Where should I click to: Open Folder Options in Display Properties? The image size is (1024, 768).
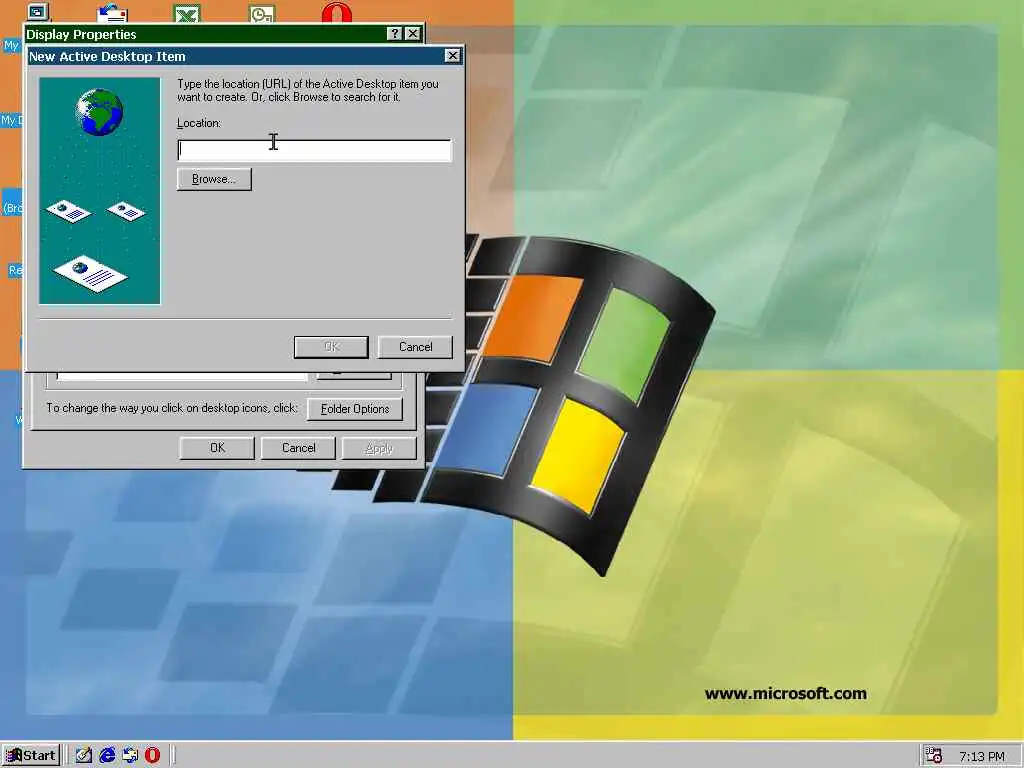(x=355, y=409)
